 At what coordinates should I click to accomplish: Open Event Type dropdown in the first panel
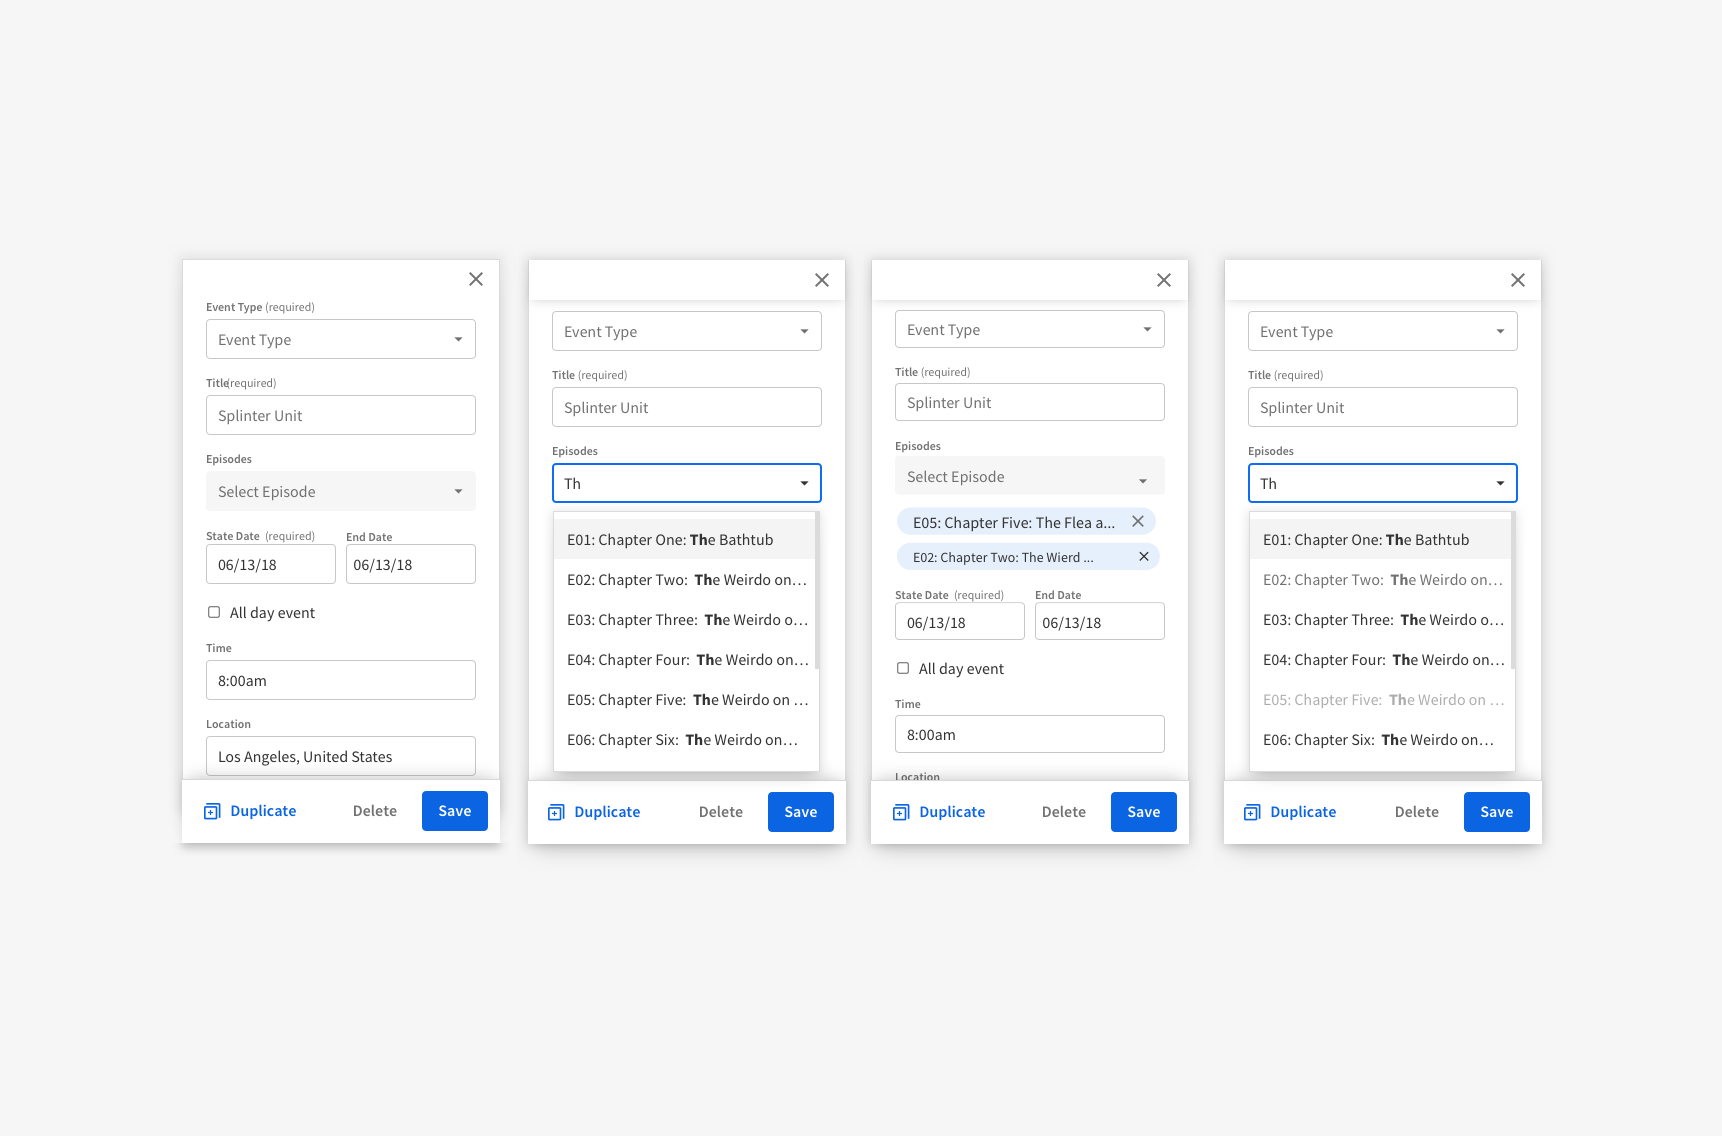tap(340, 340)
